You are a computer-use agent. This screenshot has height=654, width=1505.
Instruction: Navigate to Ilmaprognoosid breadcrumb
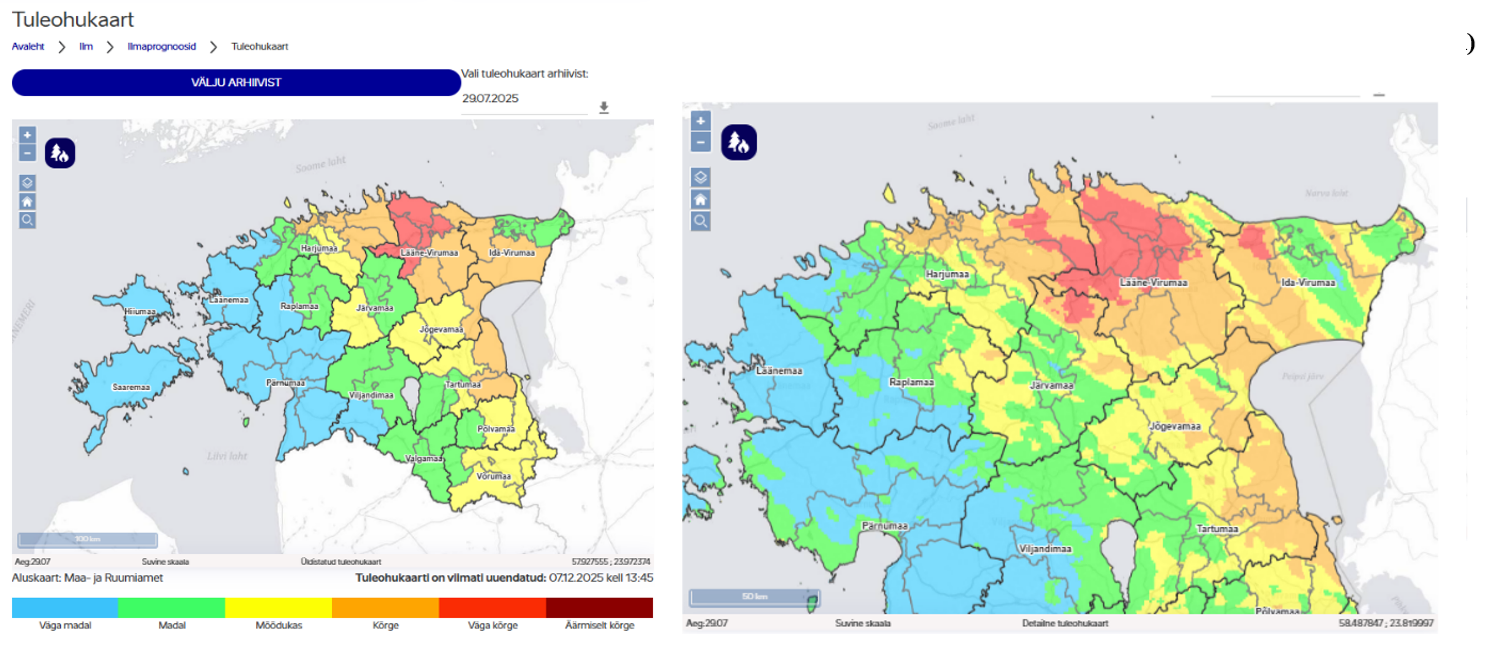162,46
